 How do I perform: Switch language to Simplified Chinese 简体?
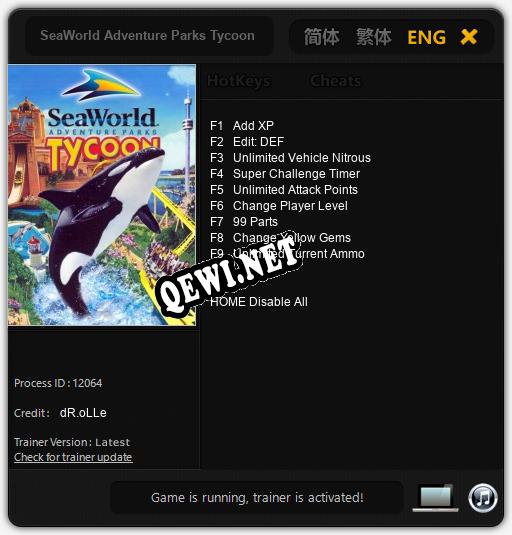click(322, 37)
